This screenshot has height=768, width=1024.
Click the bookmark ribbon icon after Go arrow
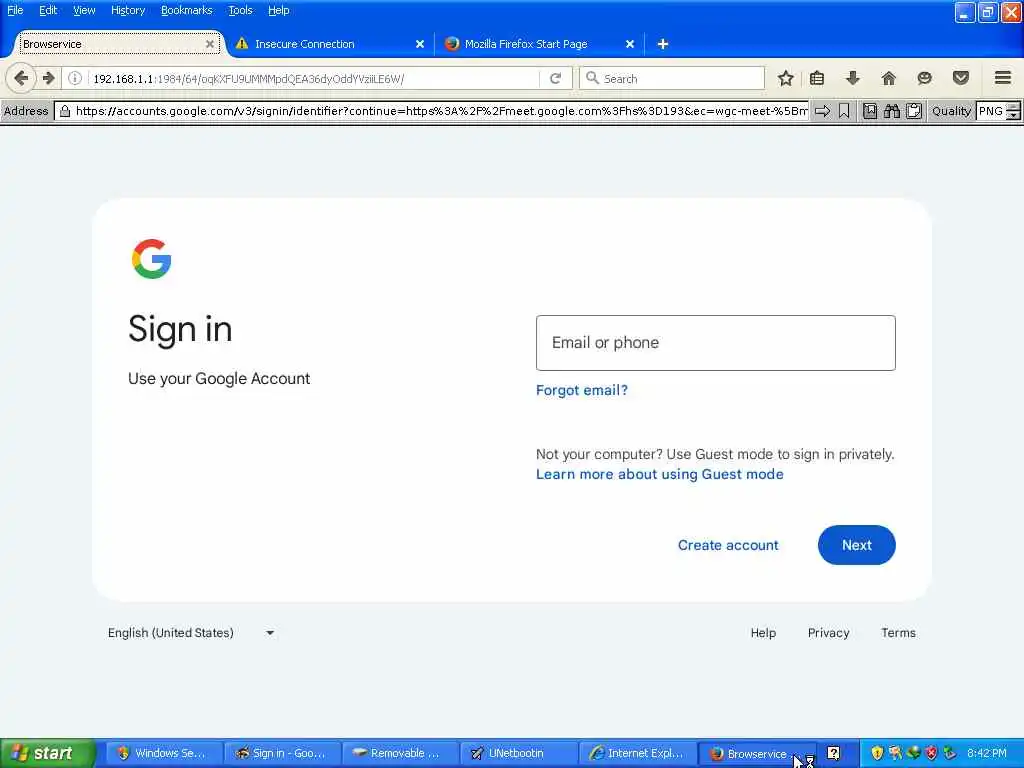(844, 111)
